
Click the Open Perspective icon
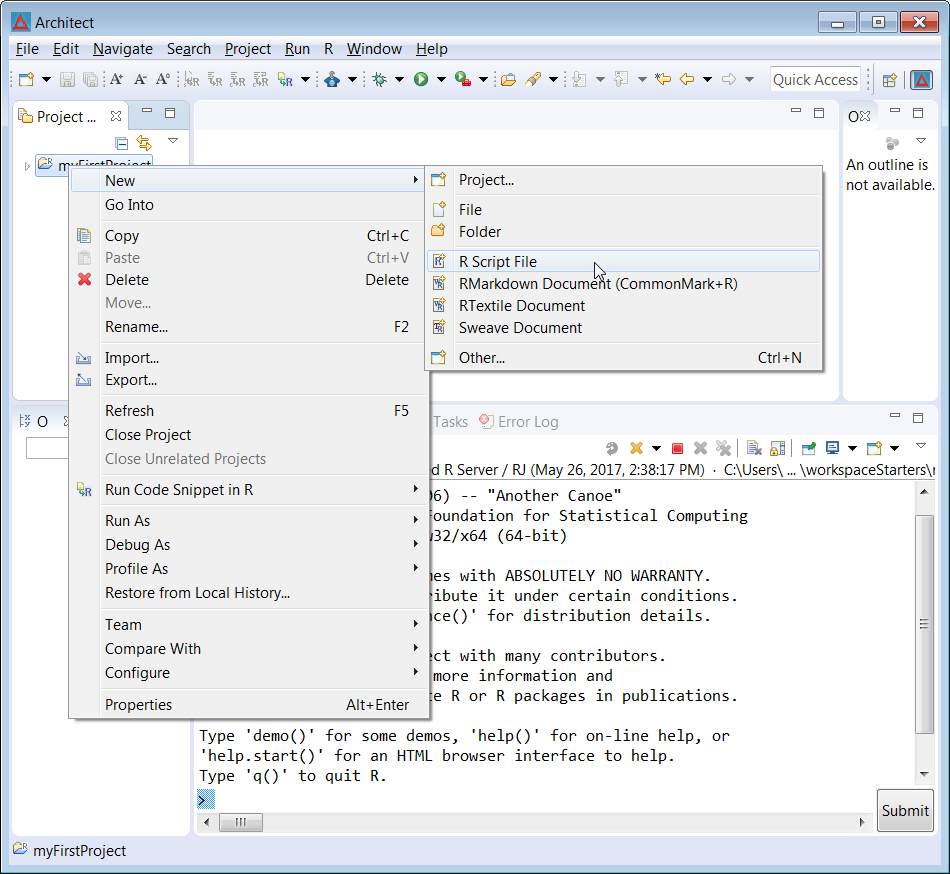click(889, 80)
